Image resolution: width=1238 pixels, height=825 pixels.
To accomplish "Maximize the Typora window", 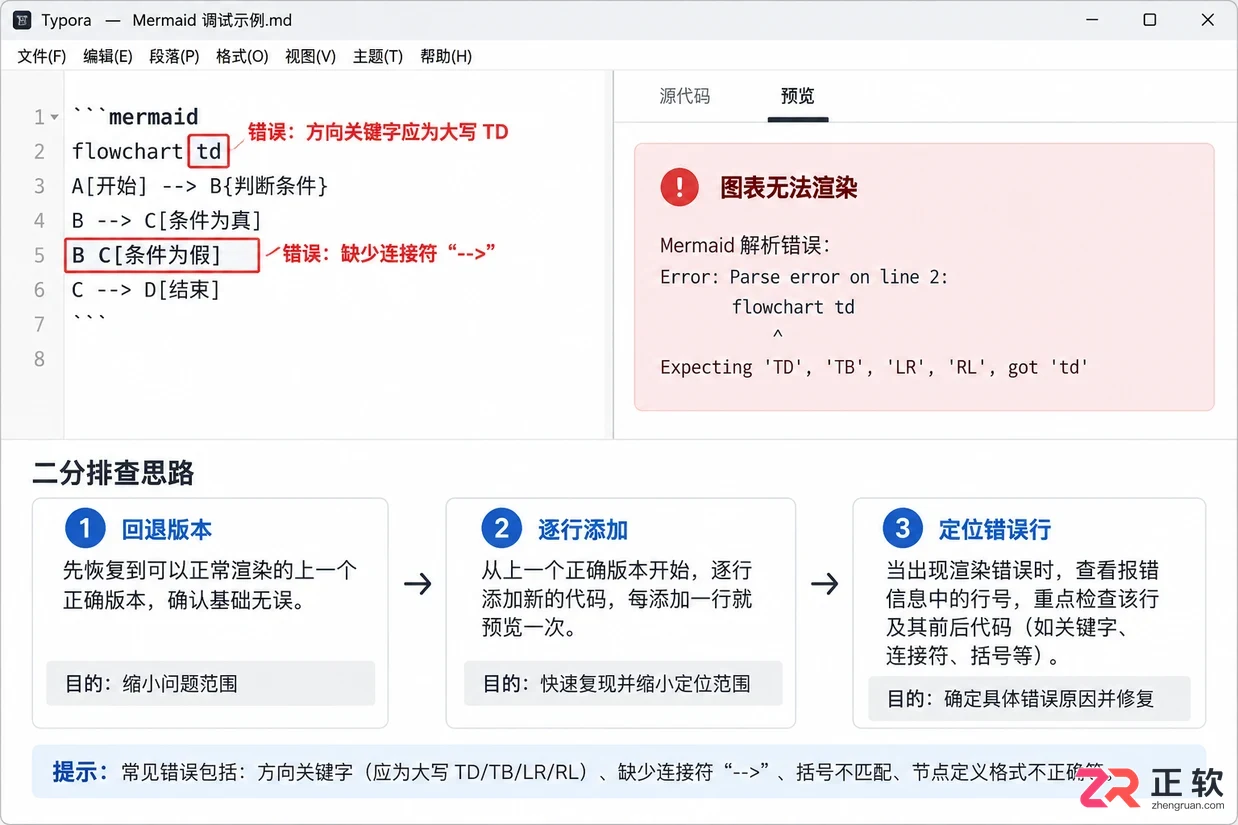I will point(1150,20).
